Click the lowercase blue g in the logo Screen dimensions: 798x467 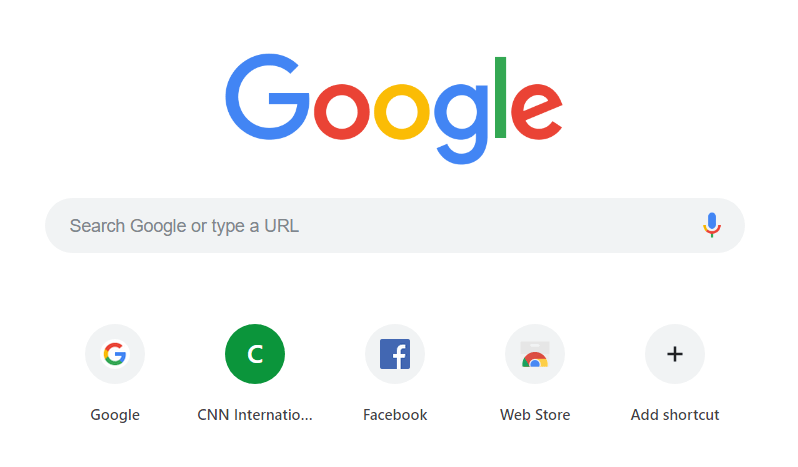click(461, 123)
